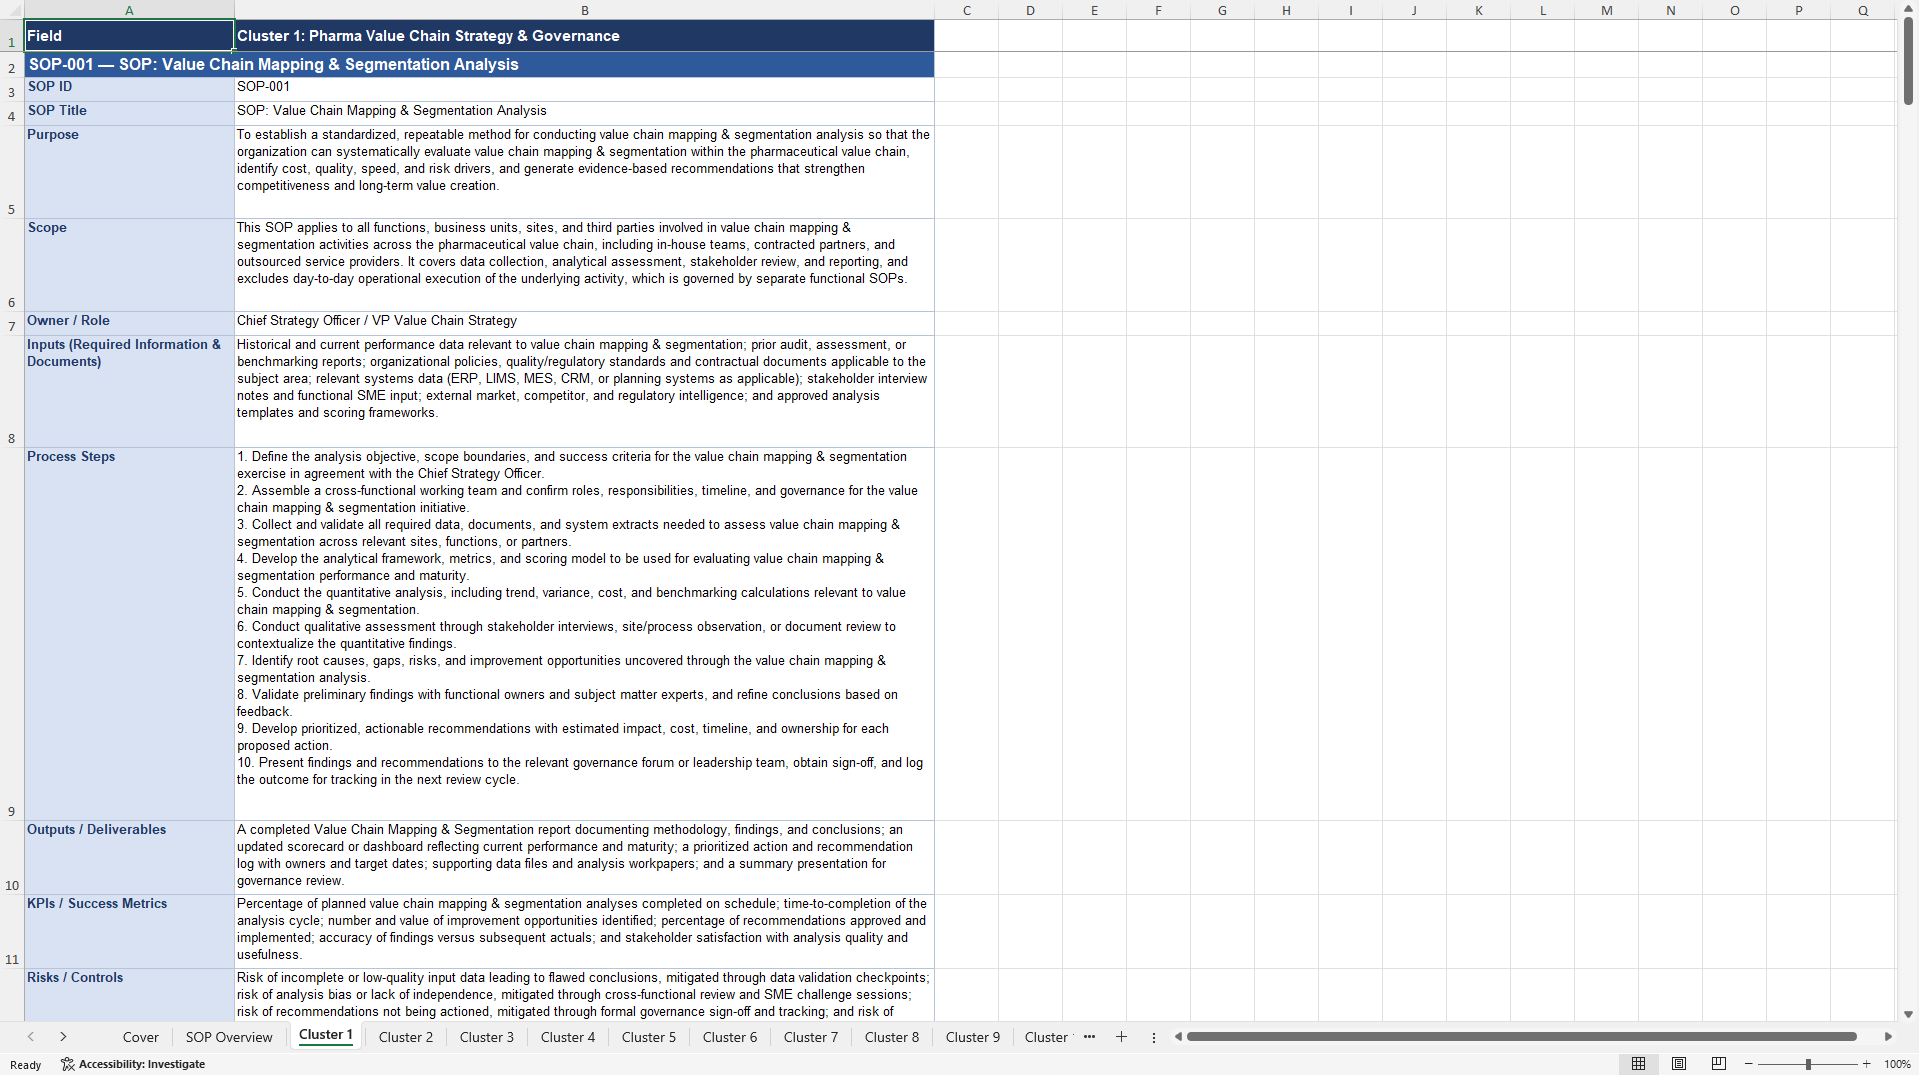The width and height of the screenshot is (1919, 1075).
Task: Click the 'Ready' status bar indicator
Action: click(x=26, y=1065)
